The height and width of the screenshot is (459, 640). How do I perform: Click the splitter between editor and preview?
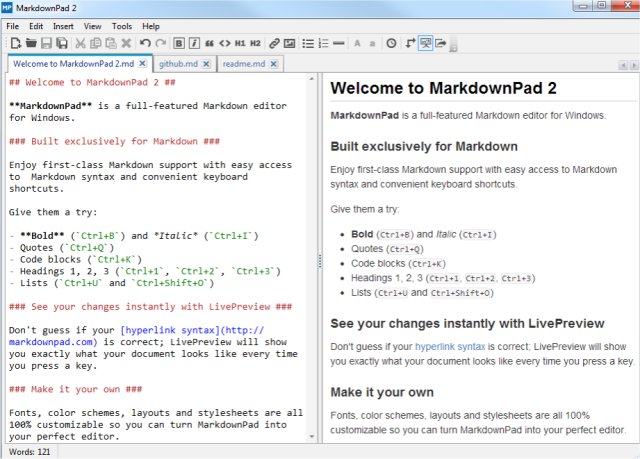(x=320, y=259)
